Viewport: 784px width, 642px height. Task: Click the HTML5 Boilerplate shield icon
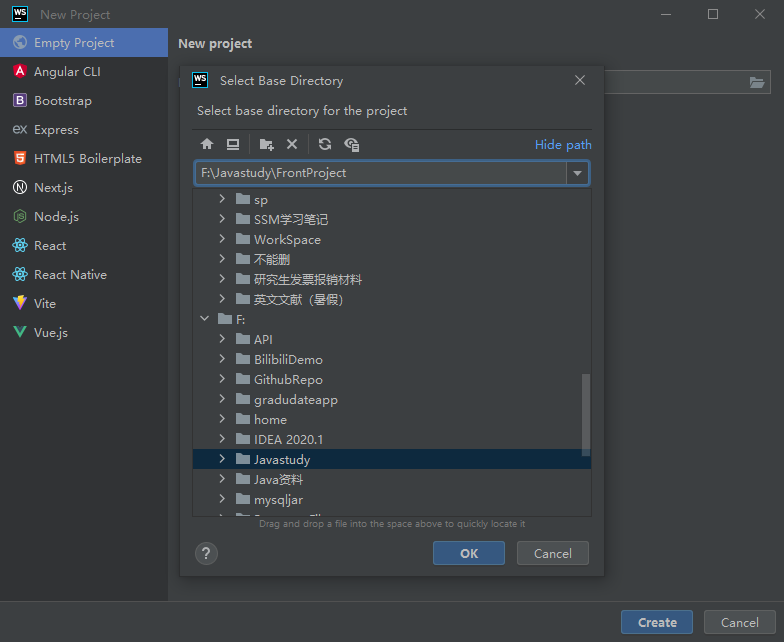[x=20, y=158]
